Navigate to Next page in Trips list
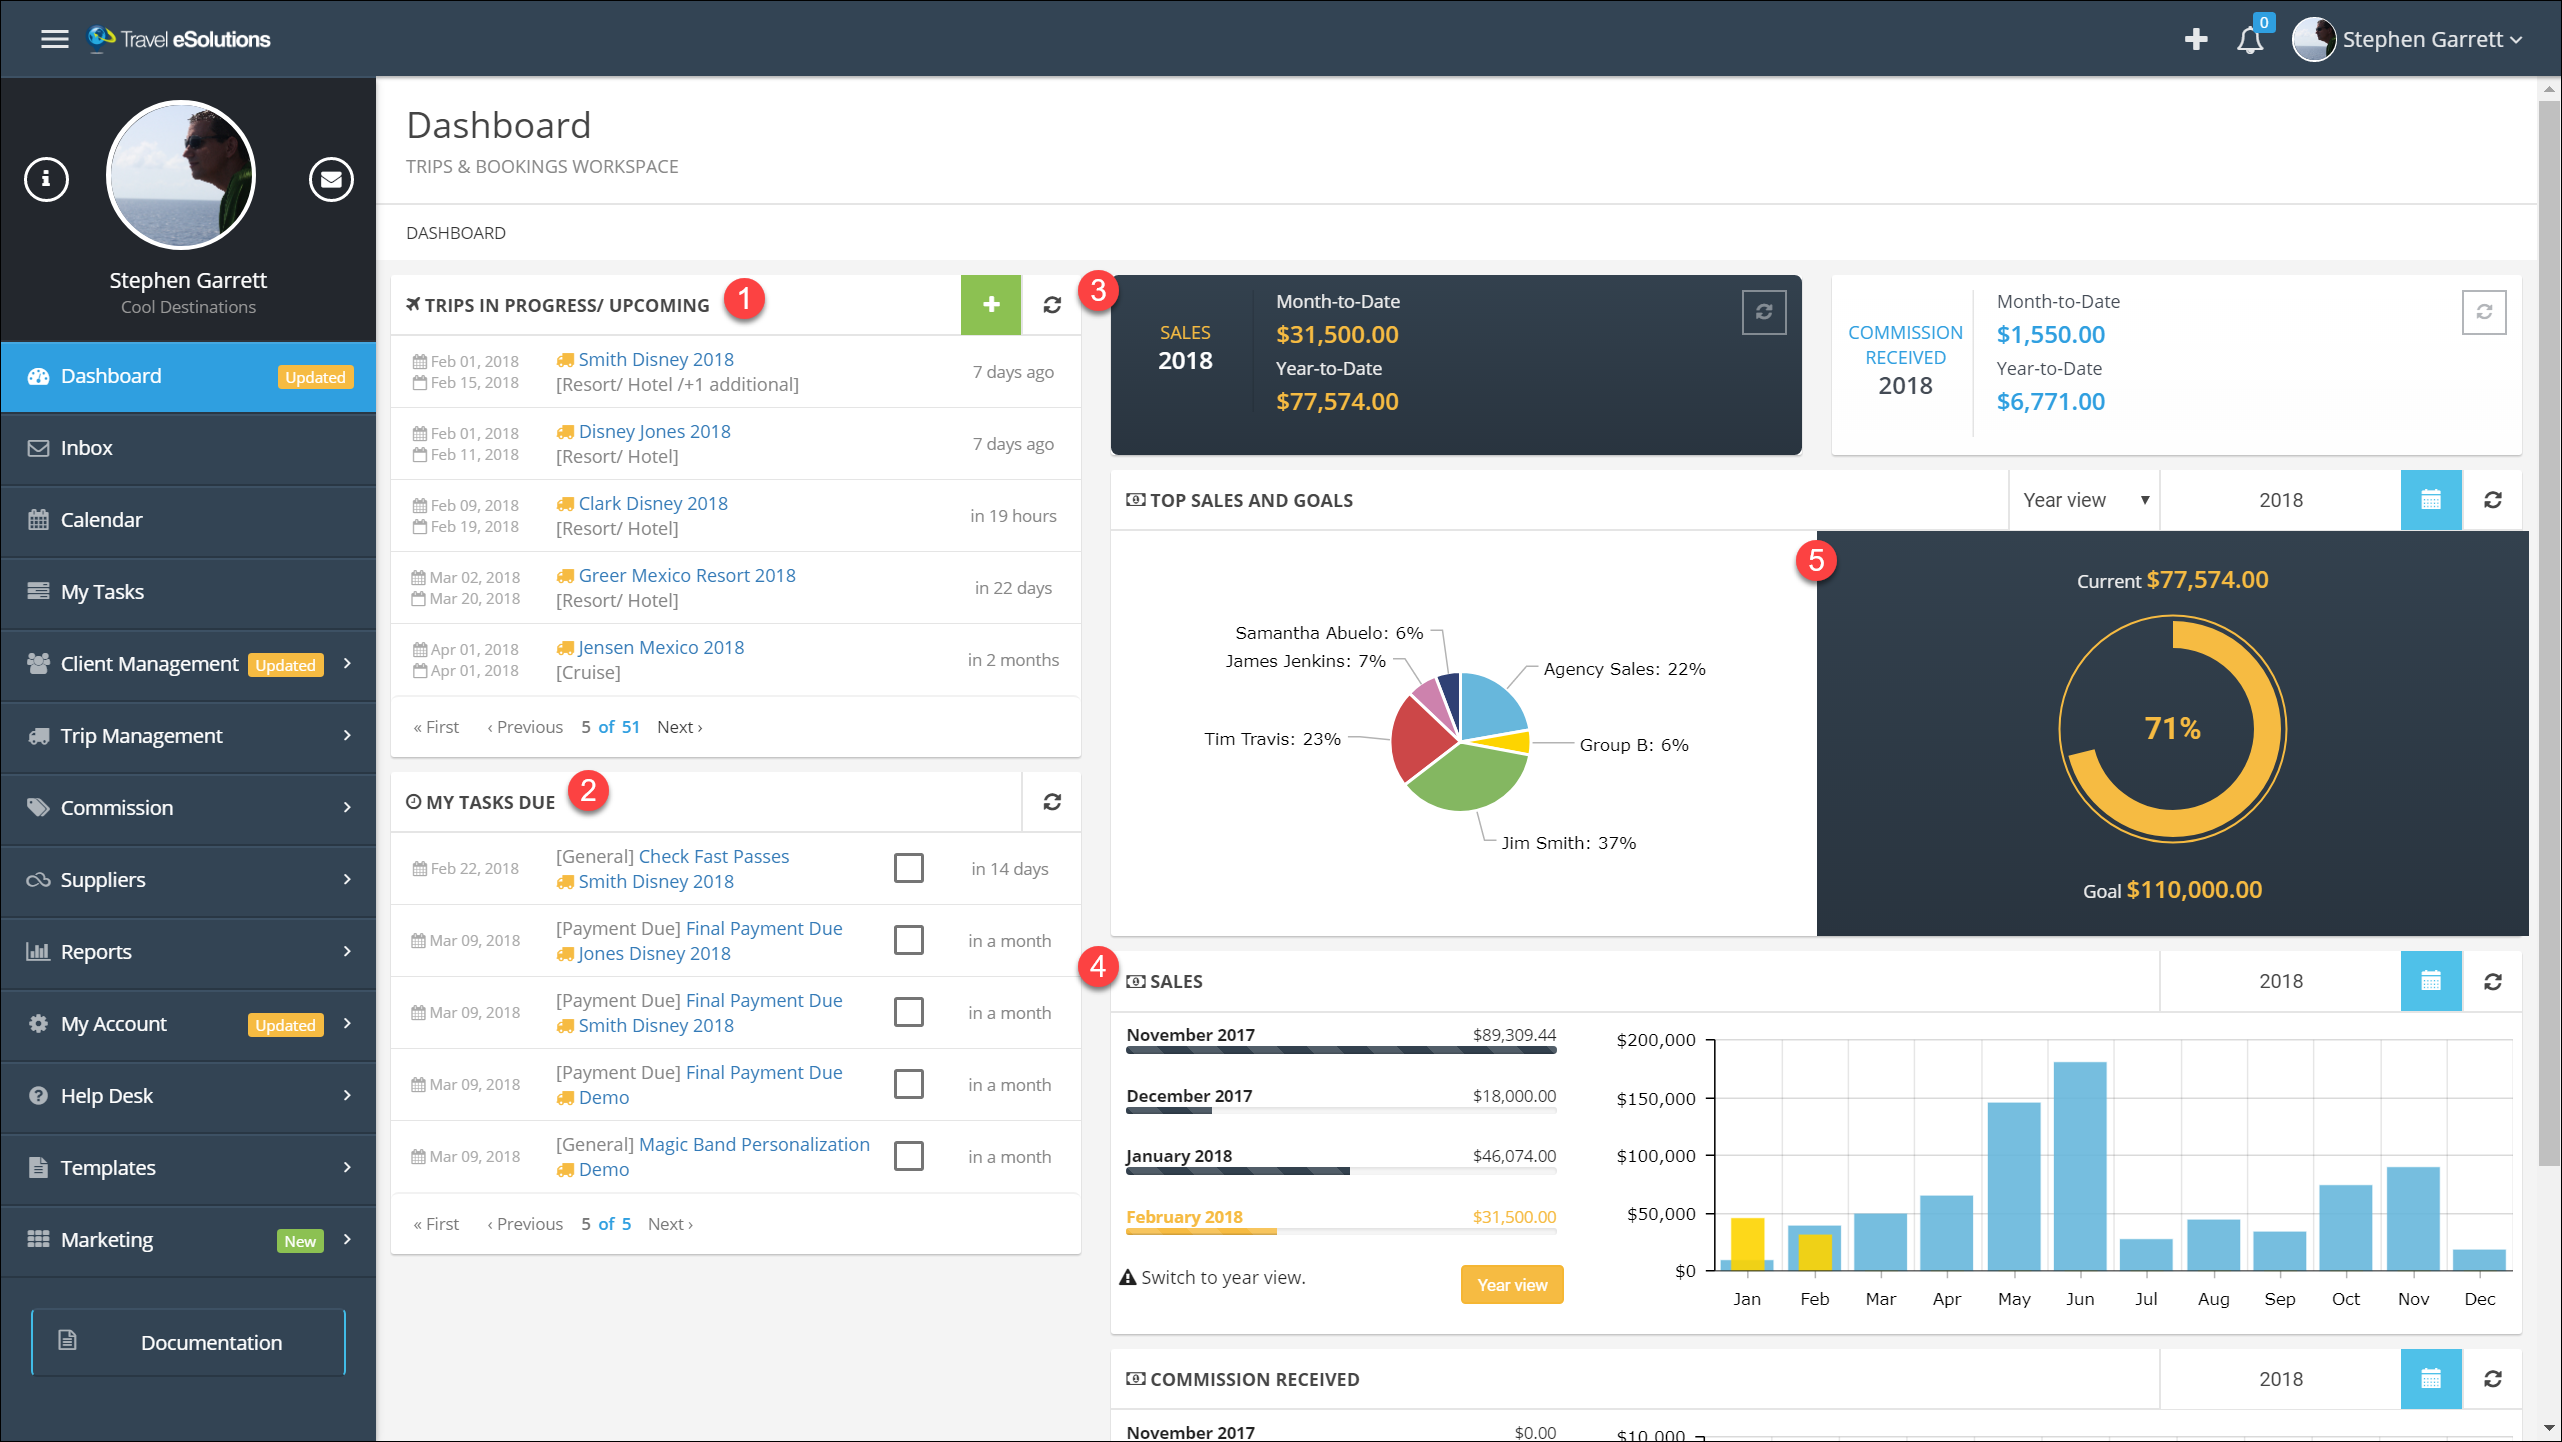Screen dimensions: 2562x1442 pos(677,725)
